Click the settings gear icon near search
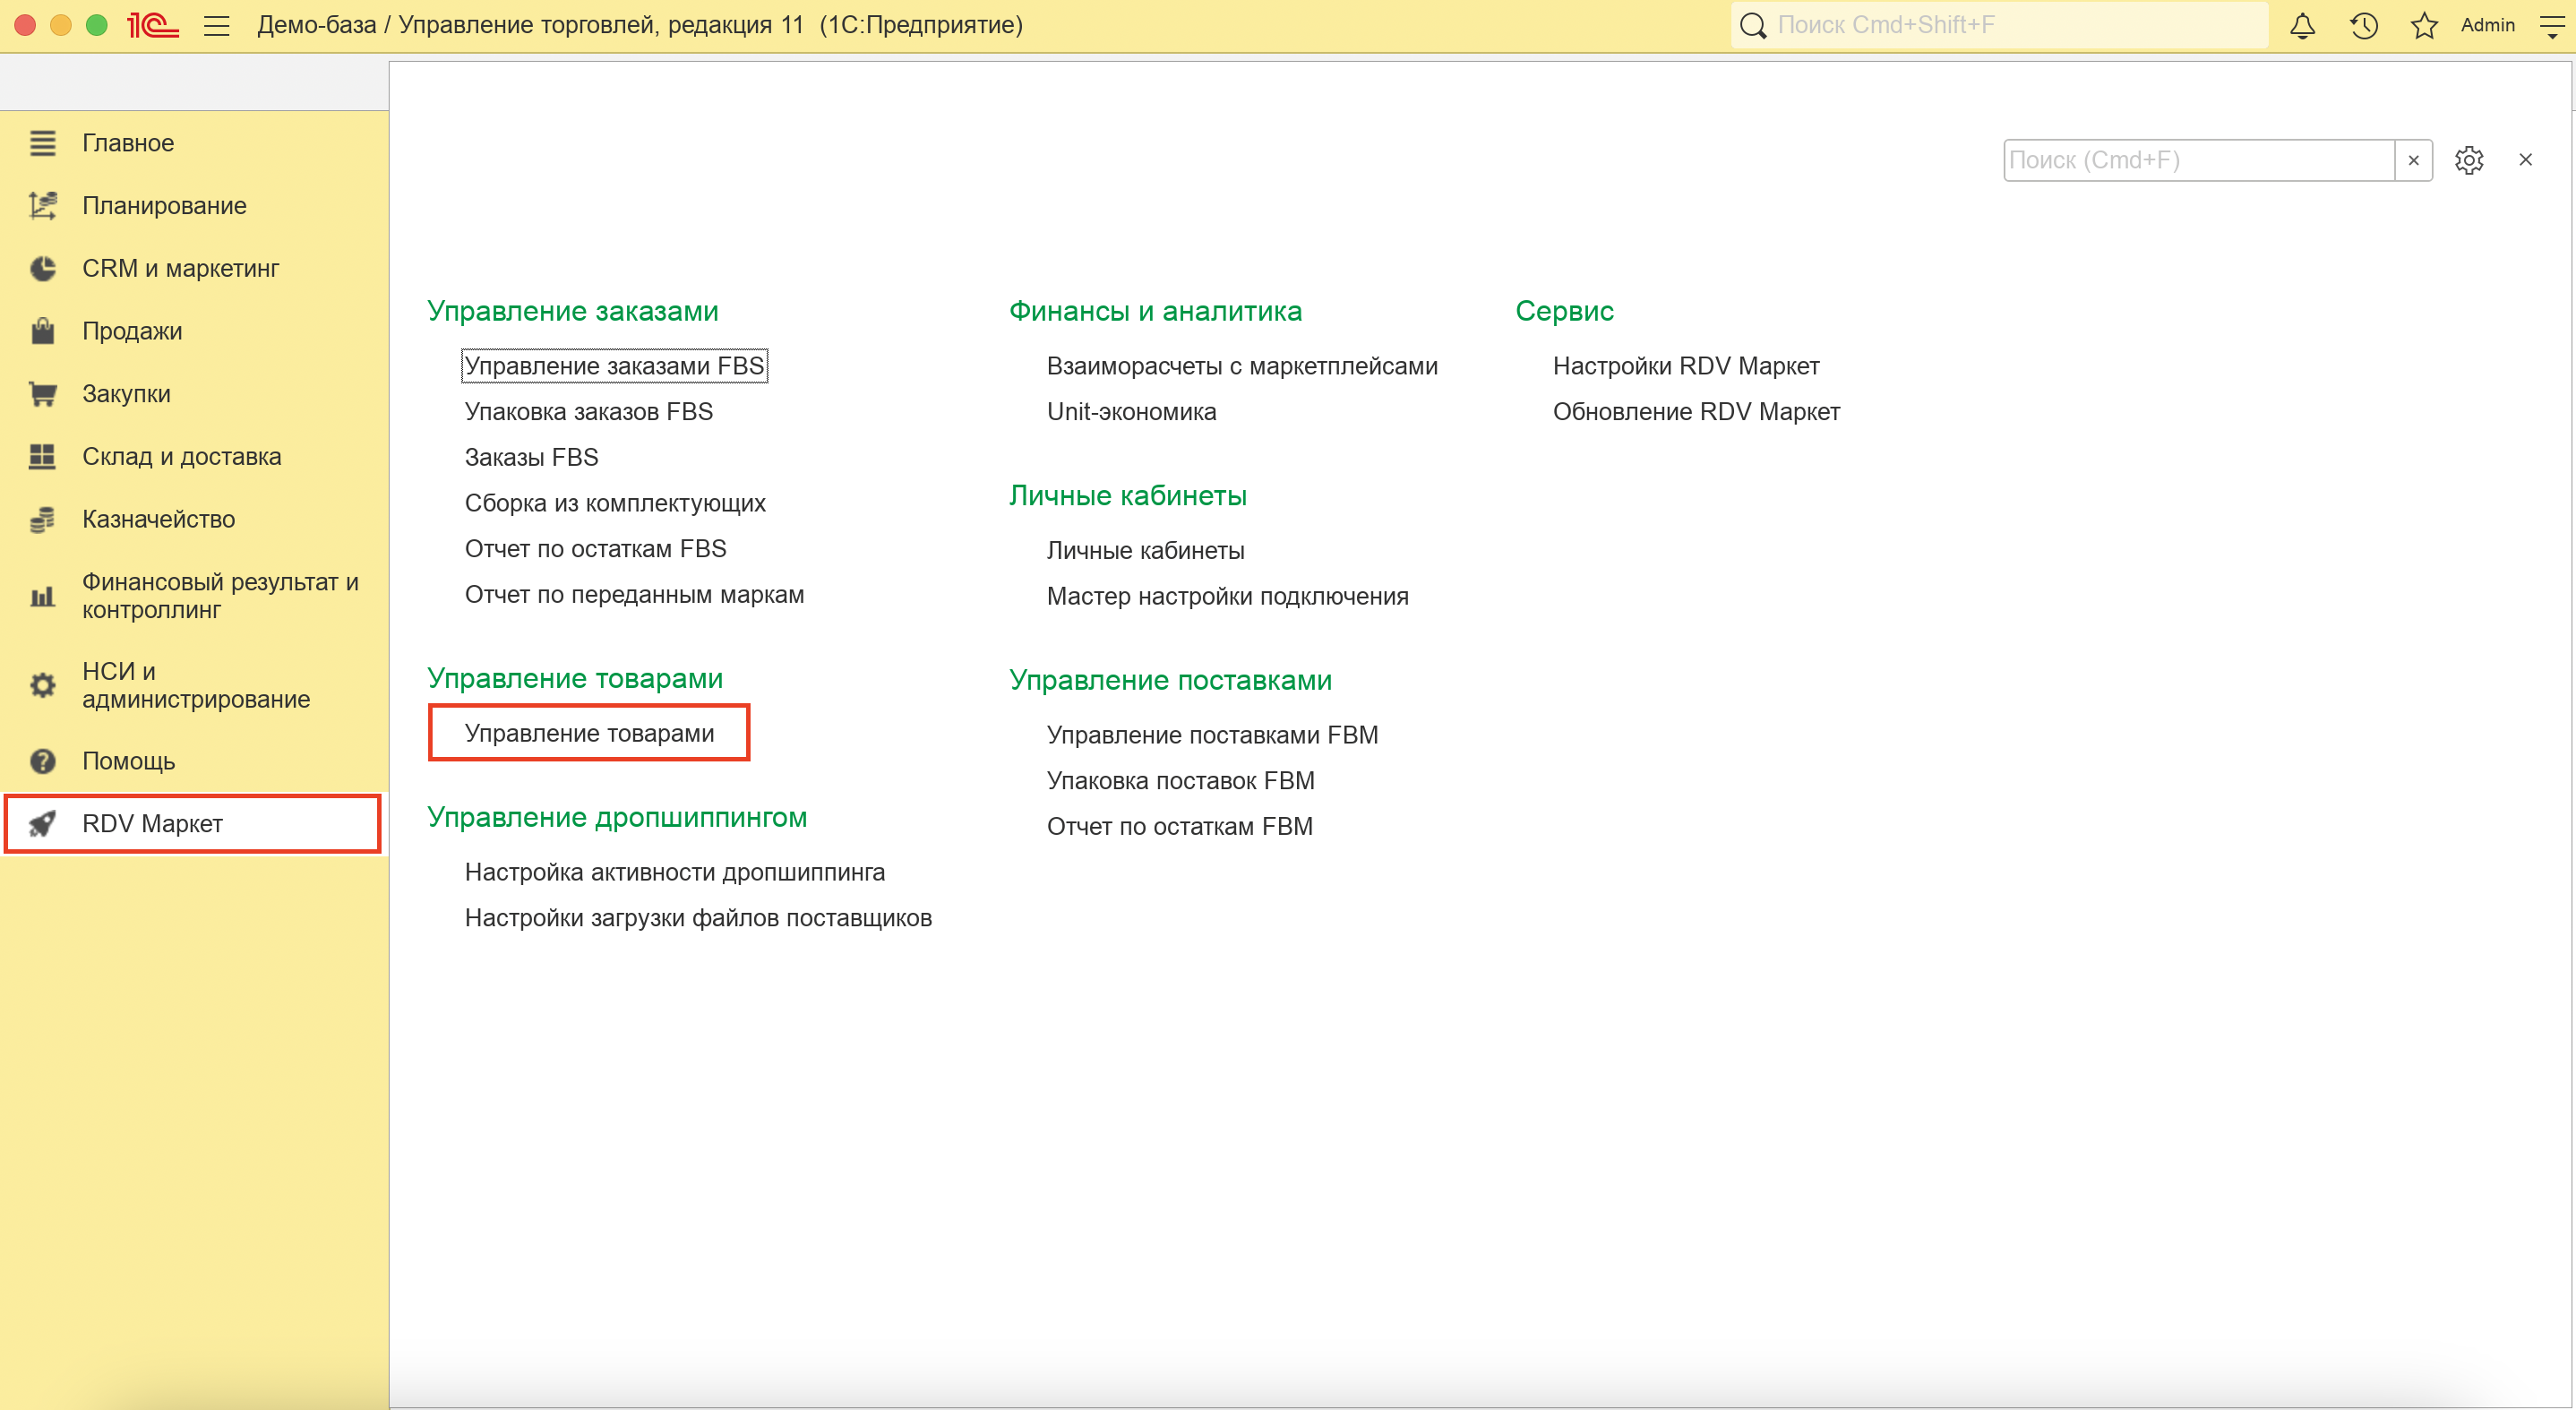The image size is (2576, 1410). (x=2468, y=160)
